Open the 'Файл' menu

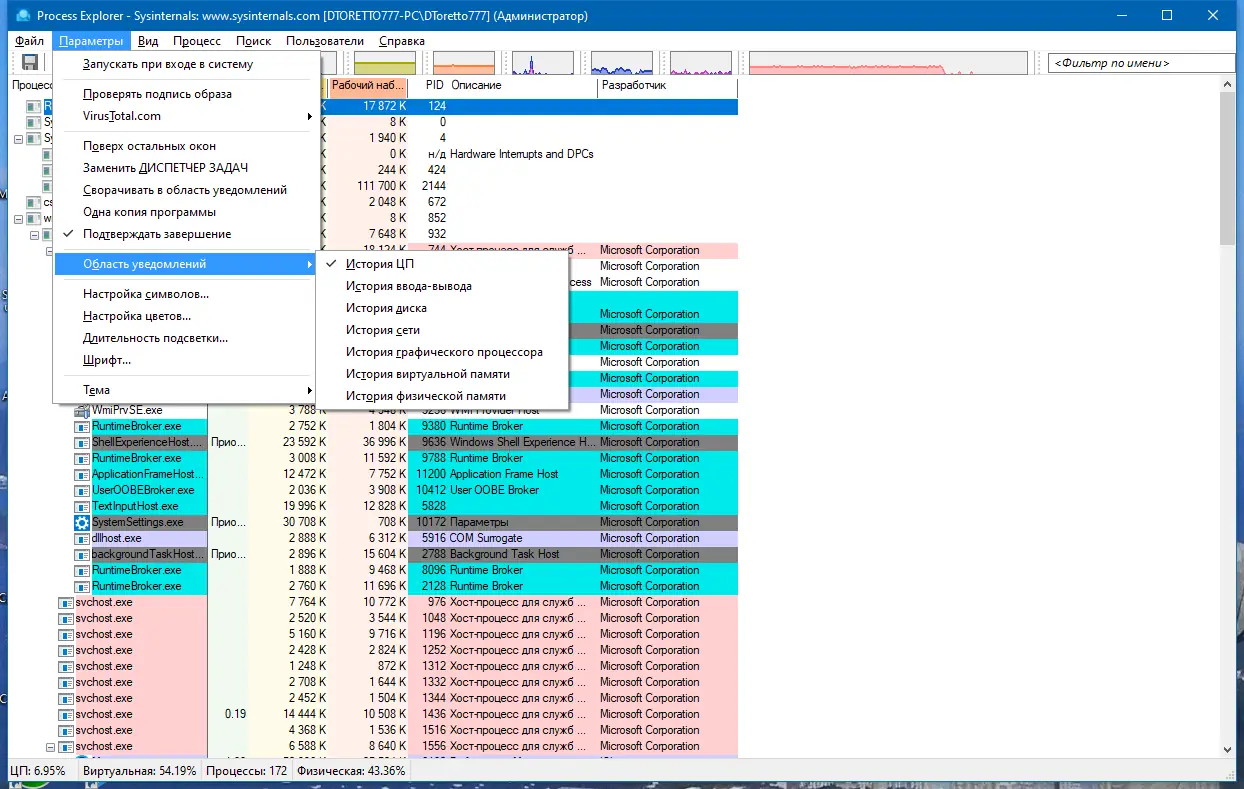point(30,41)
